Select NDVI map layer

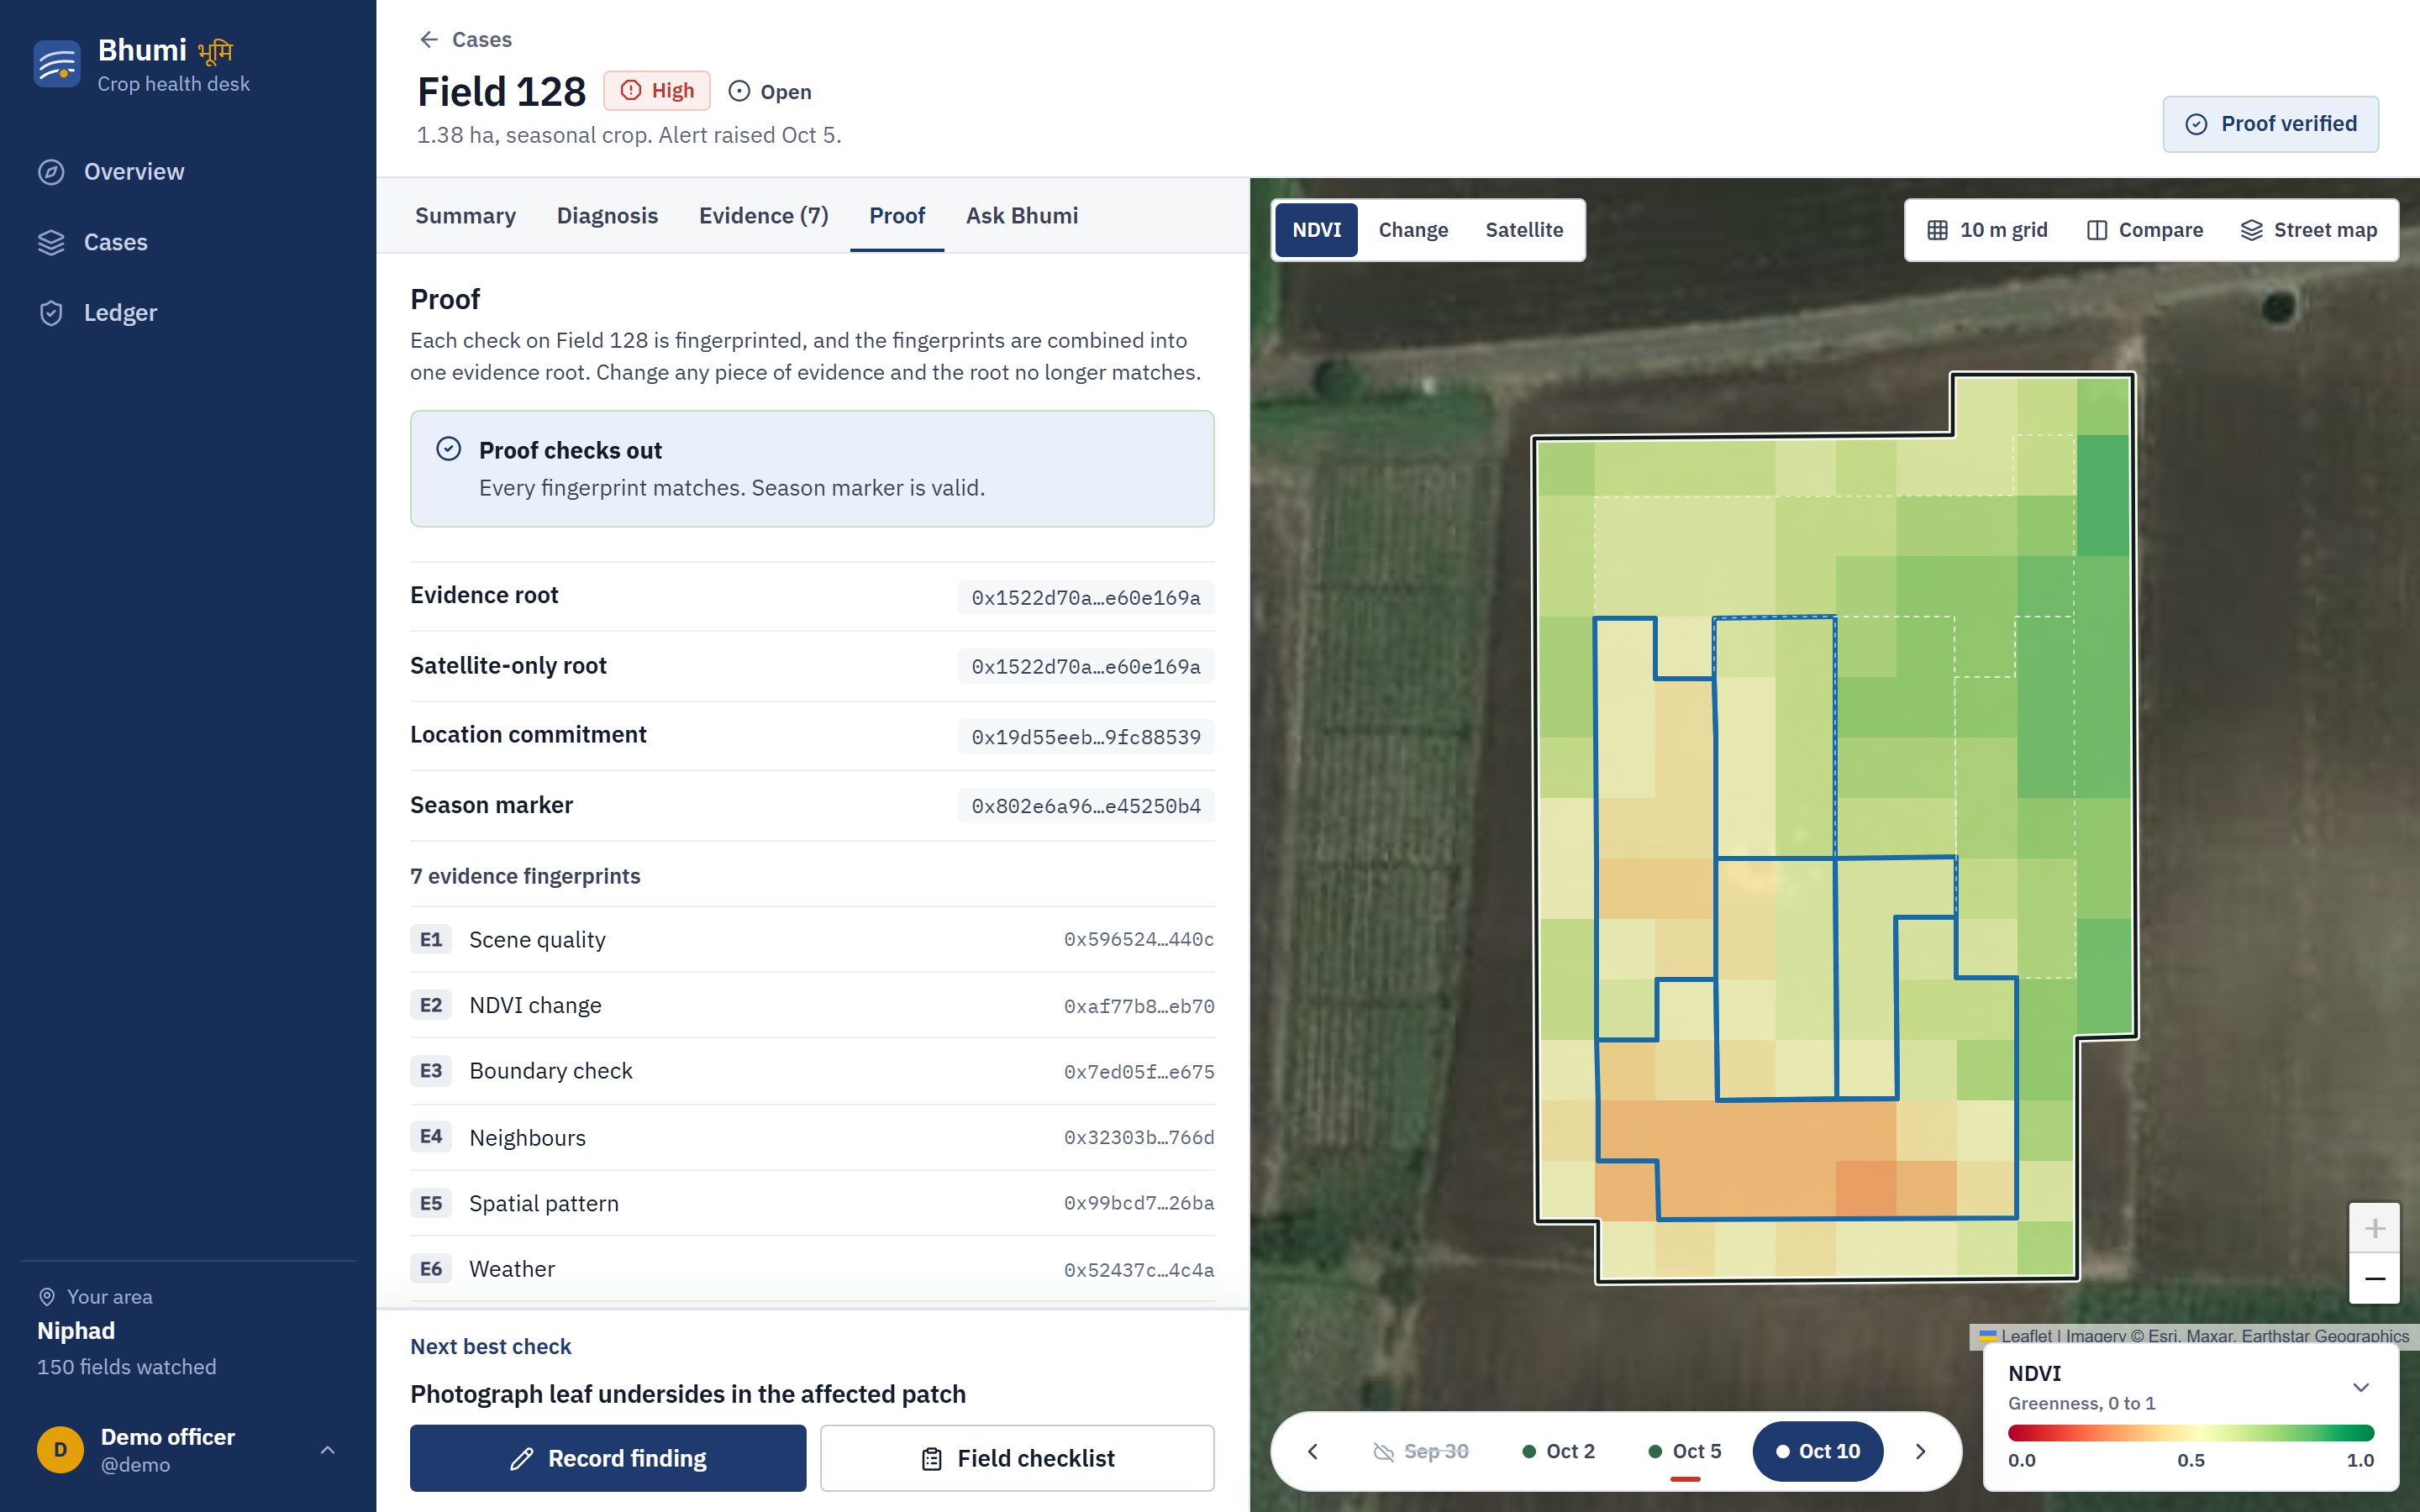tap(1316, 230)
